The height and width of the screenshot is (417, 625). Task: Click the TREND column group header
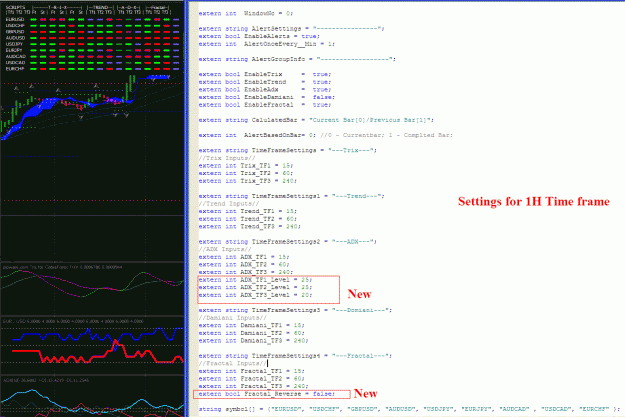click(x=100, y=8)
